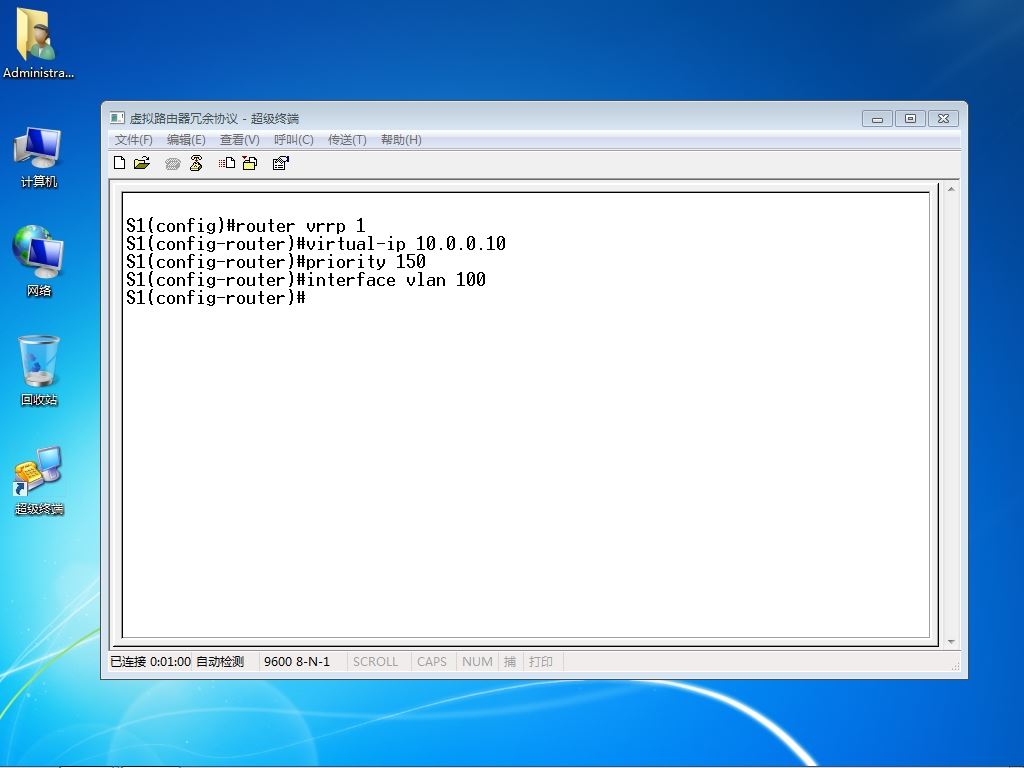Click the scrollbar up arrow

point(952,189)
